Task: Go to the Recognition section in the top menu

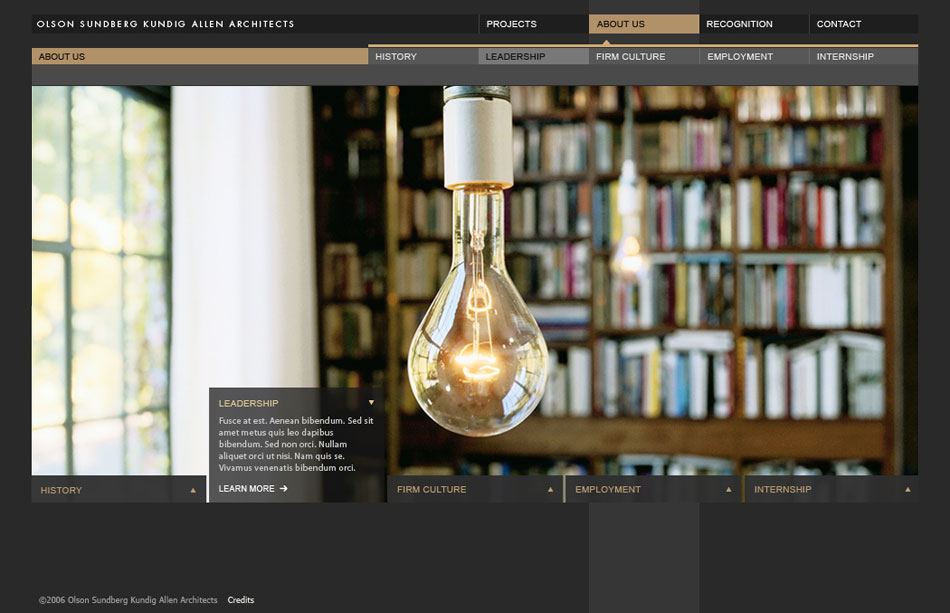Action: click(739, 24)
